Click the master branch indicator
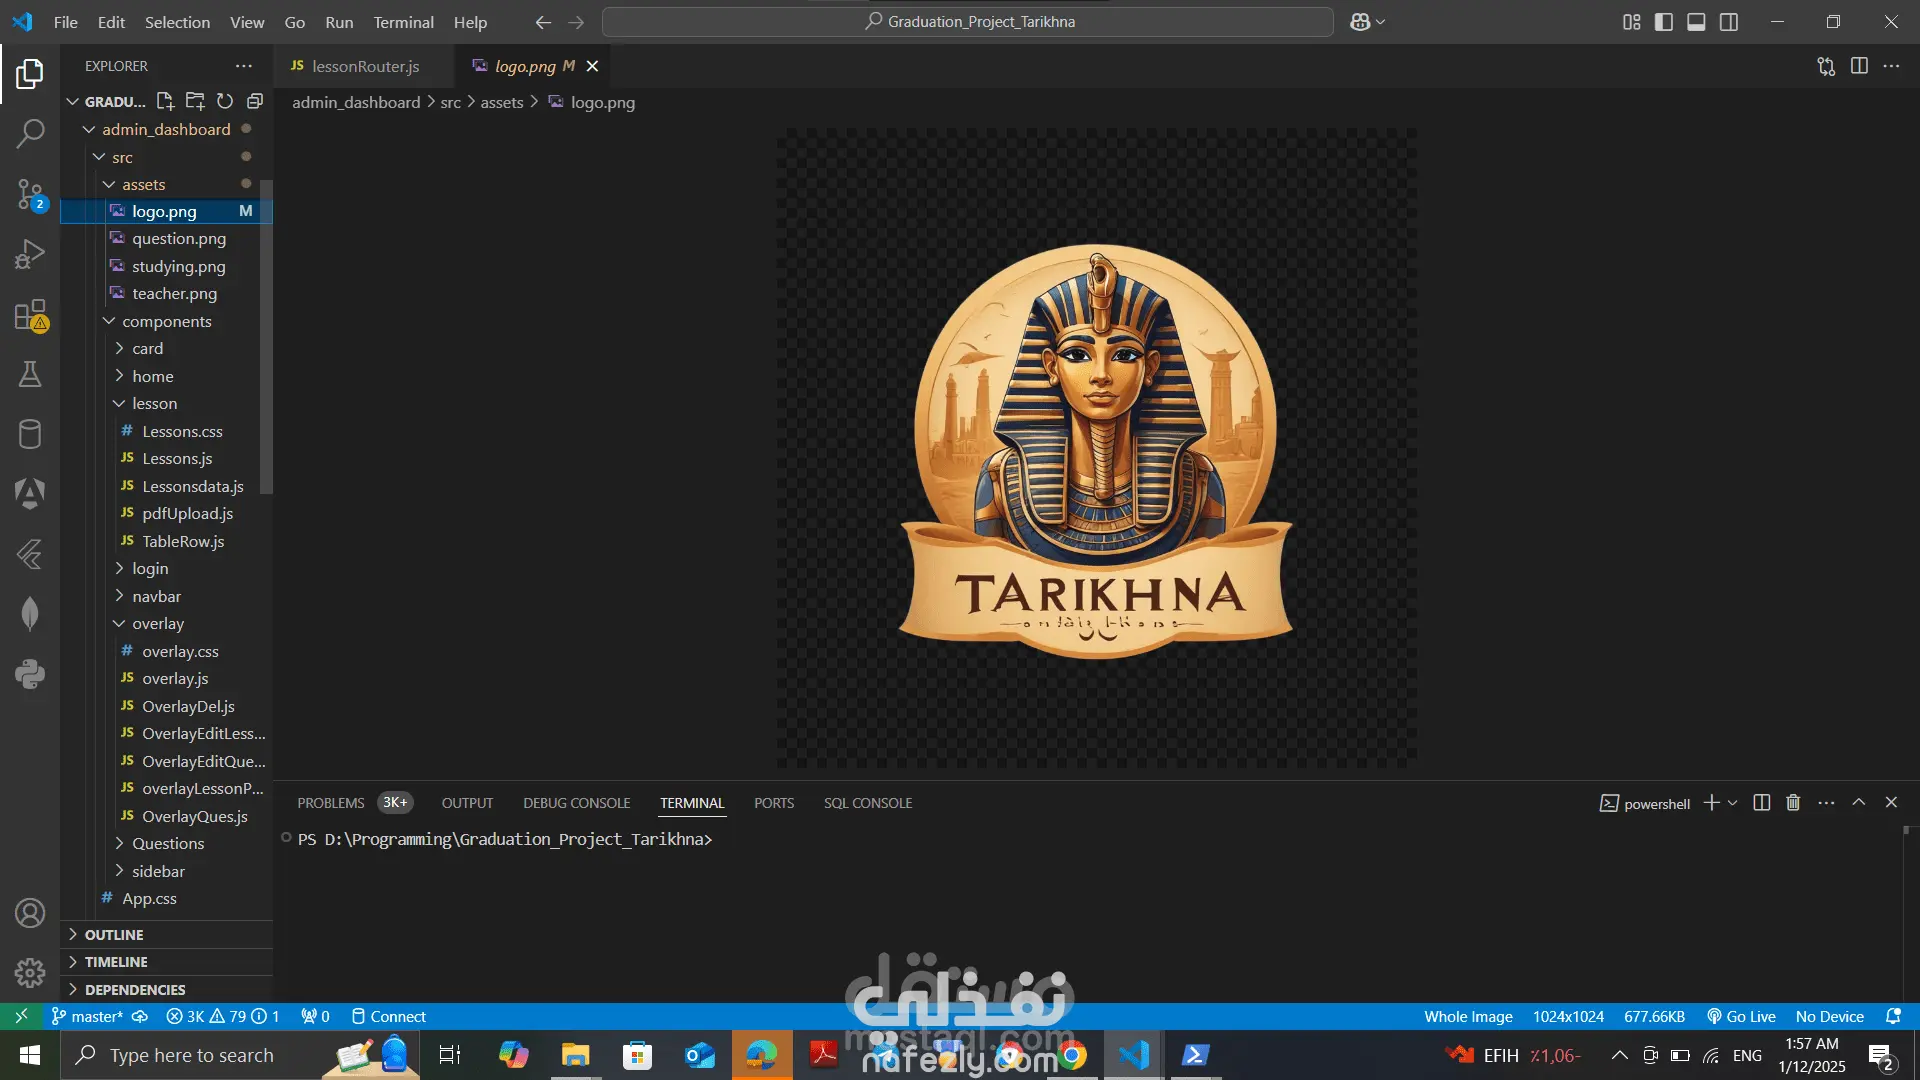The height and width of the screenshot is (1080, 1920). (x=88, y=1017)
